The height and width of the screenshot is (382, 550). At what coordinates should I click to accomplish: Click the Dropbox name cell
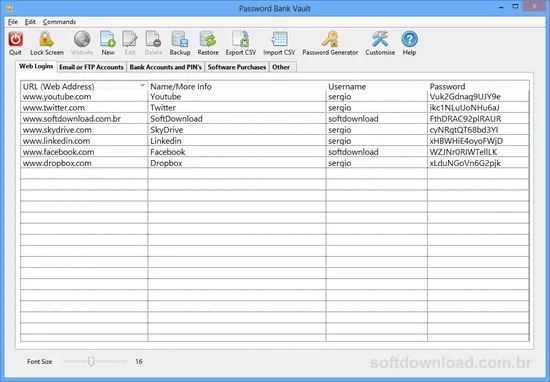pyautogui.click(x=237, y=163)
